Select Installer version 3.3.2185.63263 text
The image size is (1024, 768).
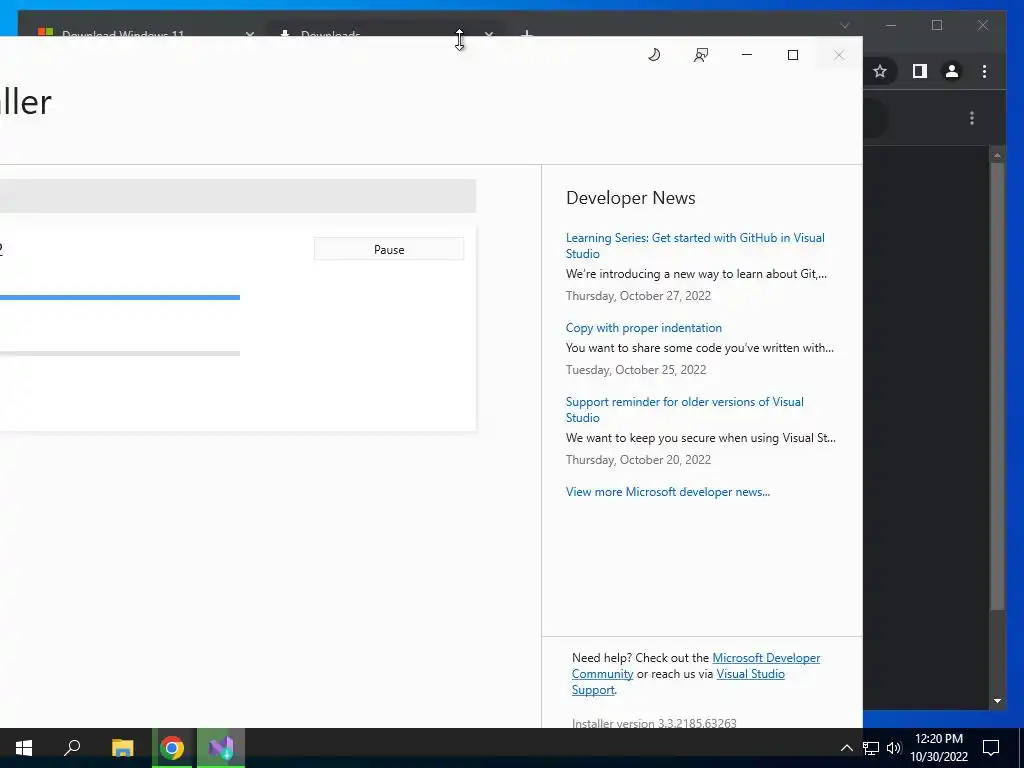coord(654,723)
